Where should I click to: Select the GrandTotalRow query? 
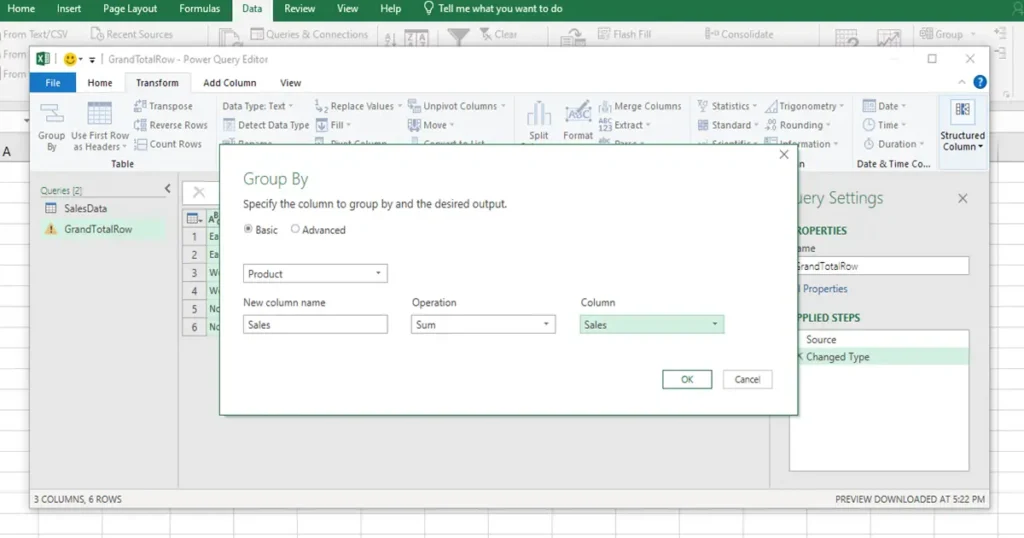coord(98,229)
